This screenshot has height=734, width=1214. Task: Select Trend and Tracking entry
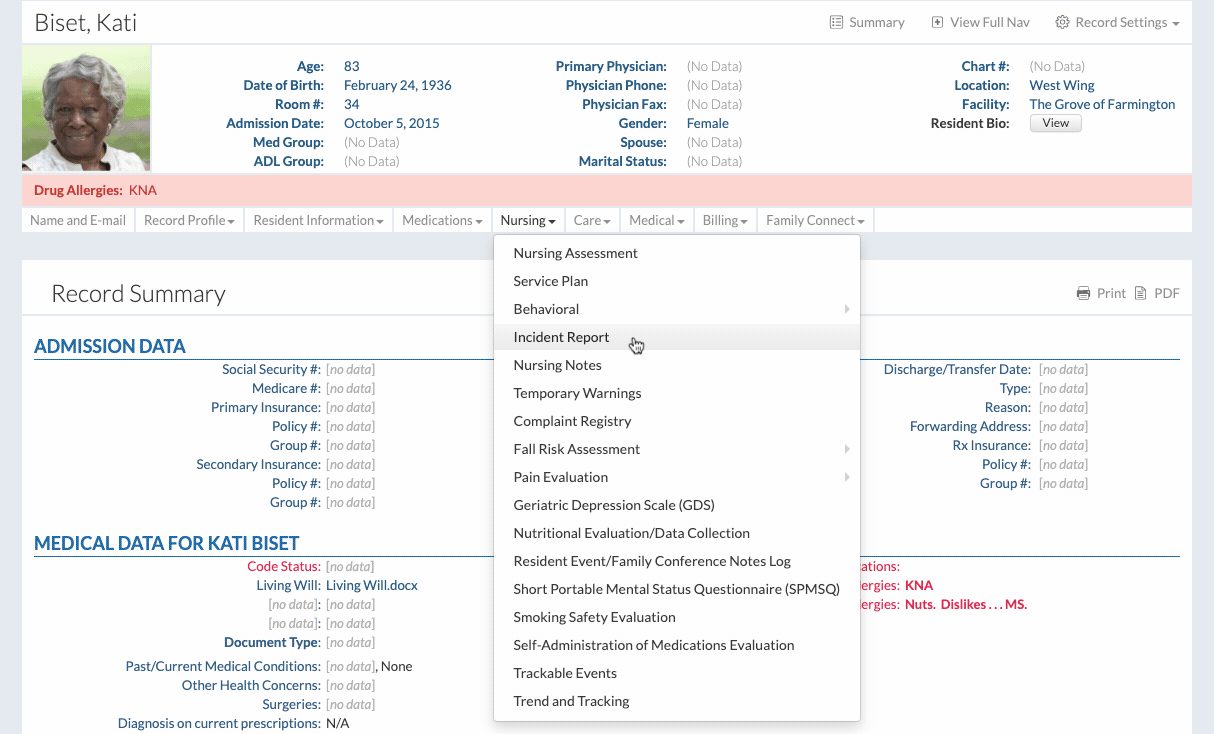click(571, 701)
